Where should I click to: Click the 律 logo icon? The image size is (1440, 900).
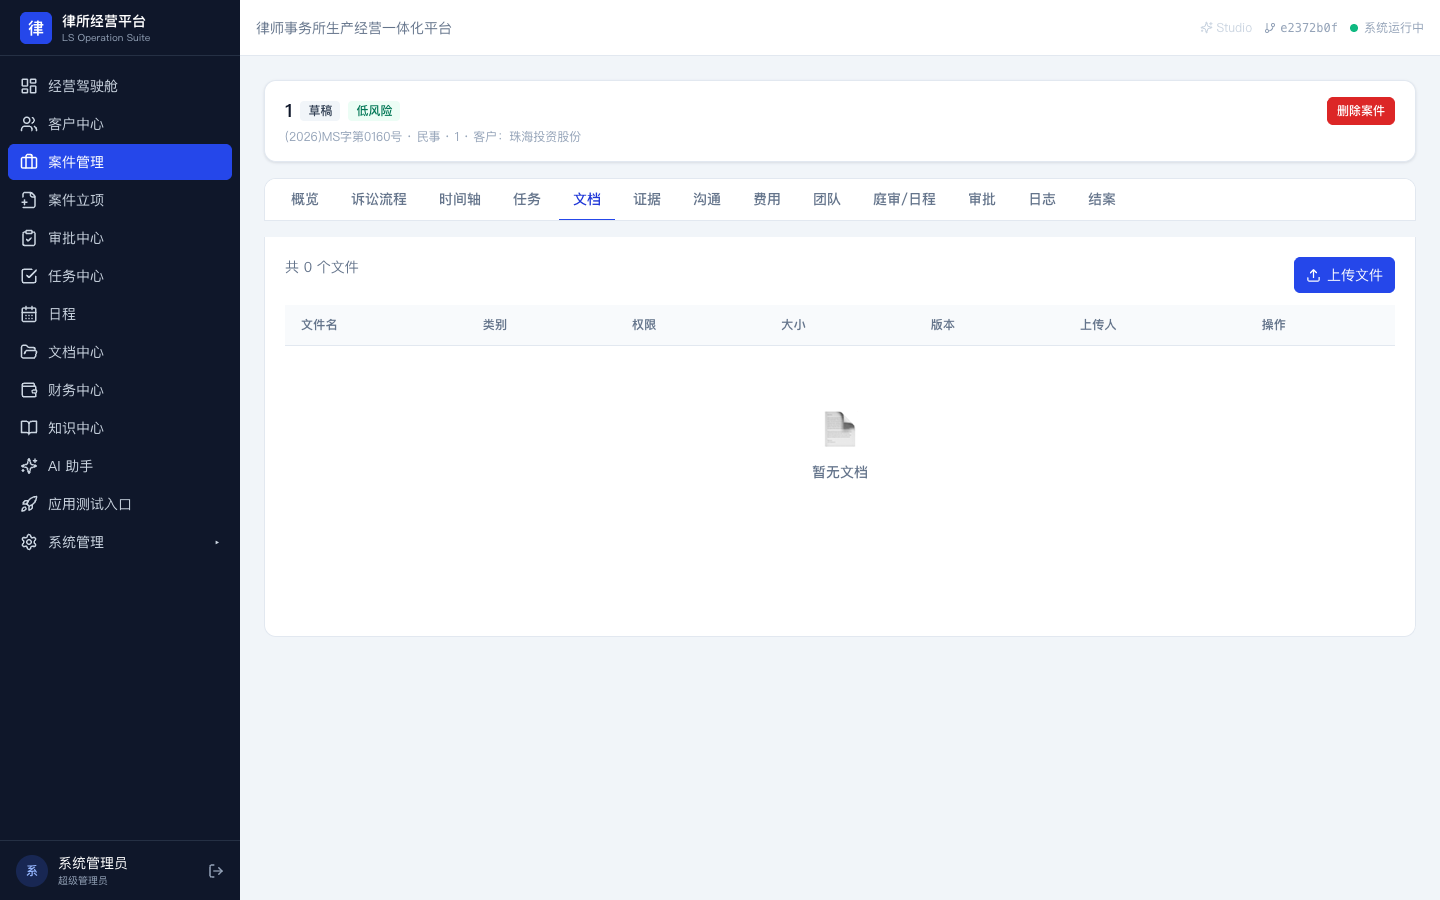(x=36, y=28)
